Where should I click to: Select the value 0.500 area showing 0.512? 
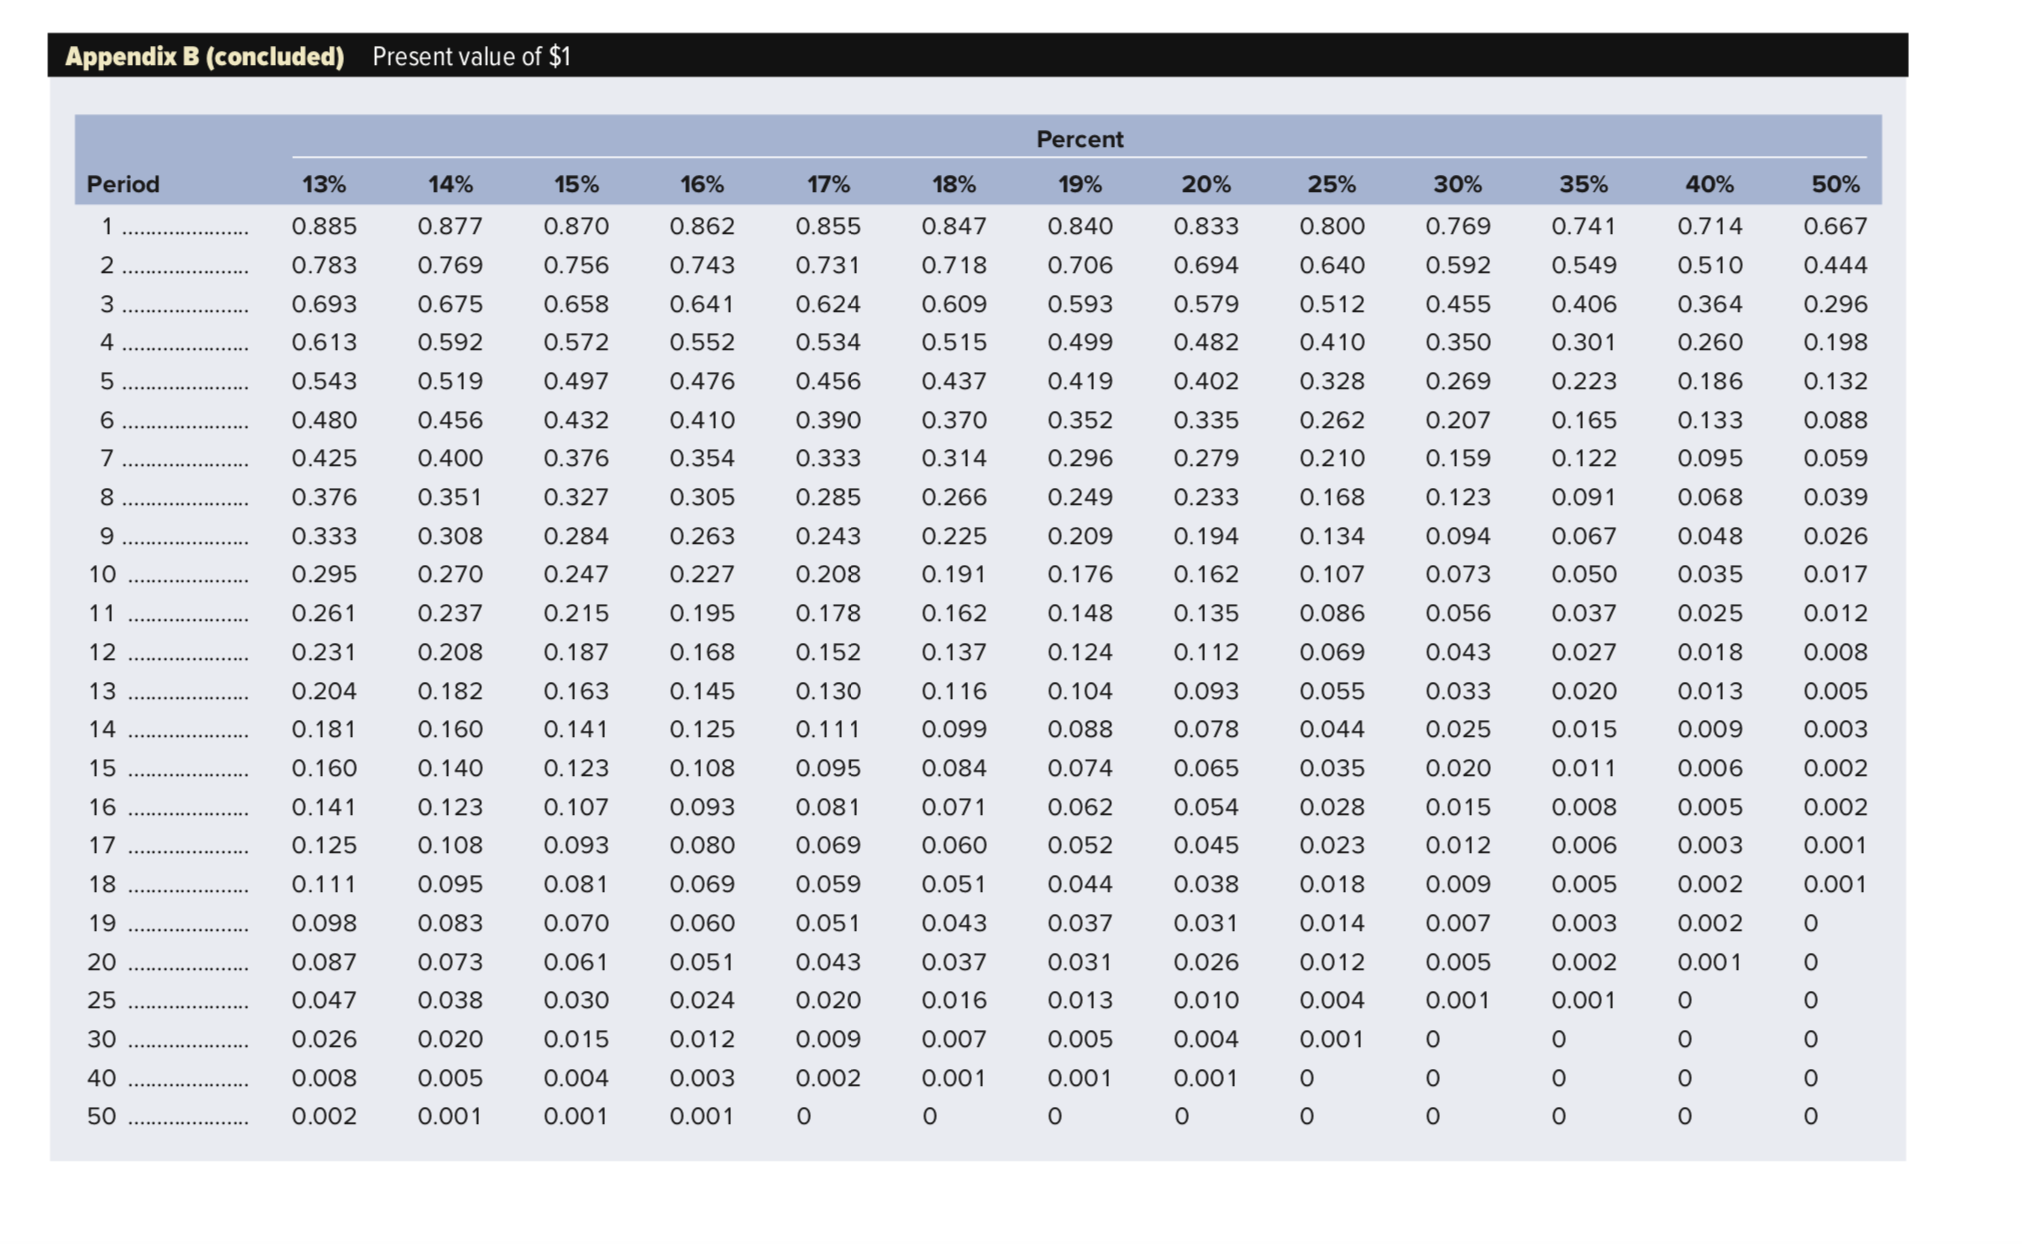[x=1330, y=303]
